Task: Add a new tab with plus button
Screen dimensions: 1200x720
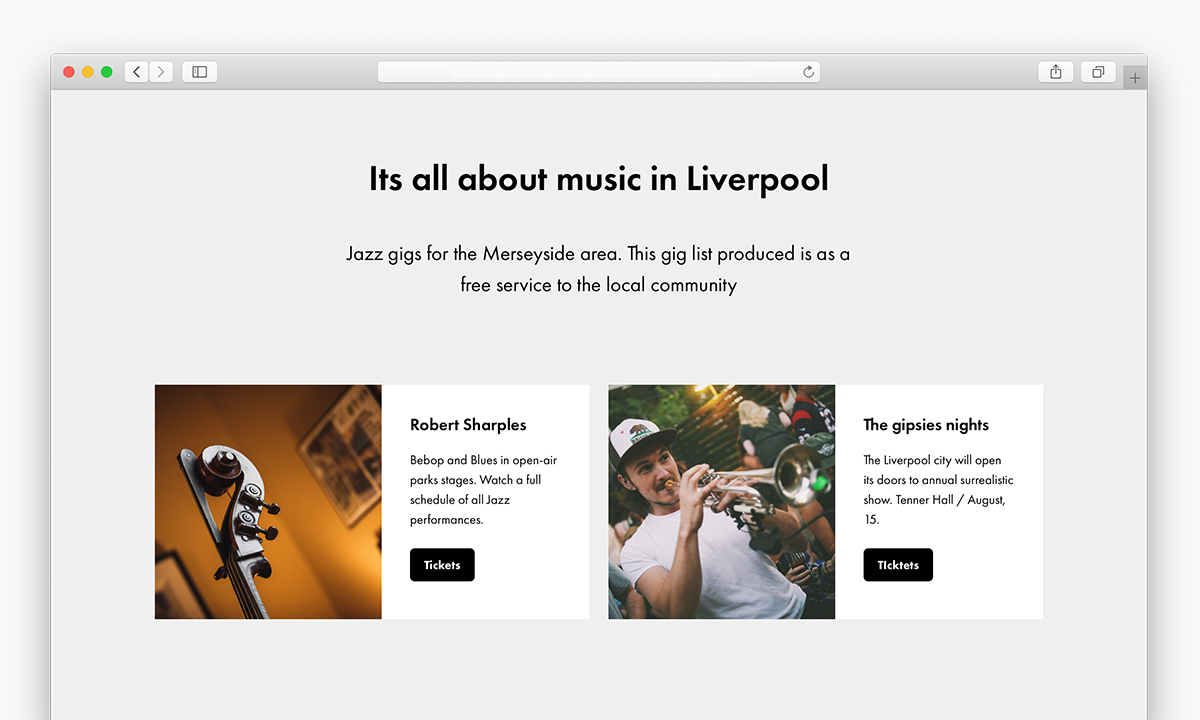Action: [1135, 78]
